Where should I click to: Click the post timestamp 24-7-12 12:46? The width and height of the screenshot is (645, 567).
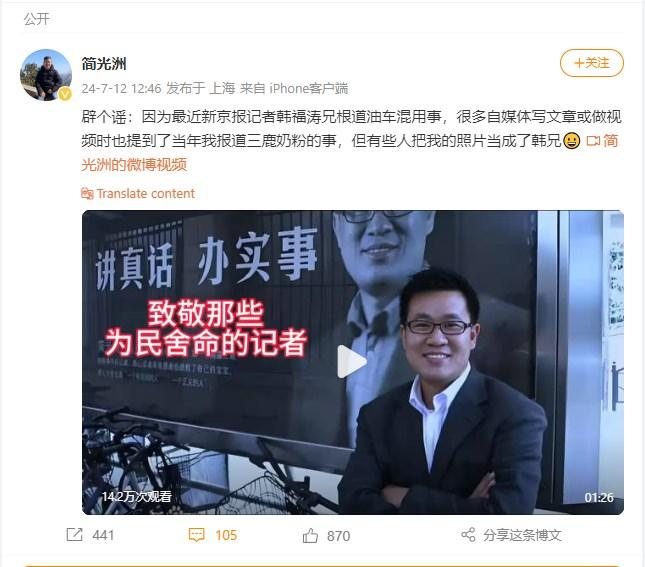pyautogui.click(x=121, y=88)
